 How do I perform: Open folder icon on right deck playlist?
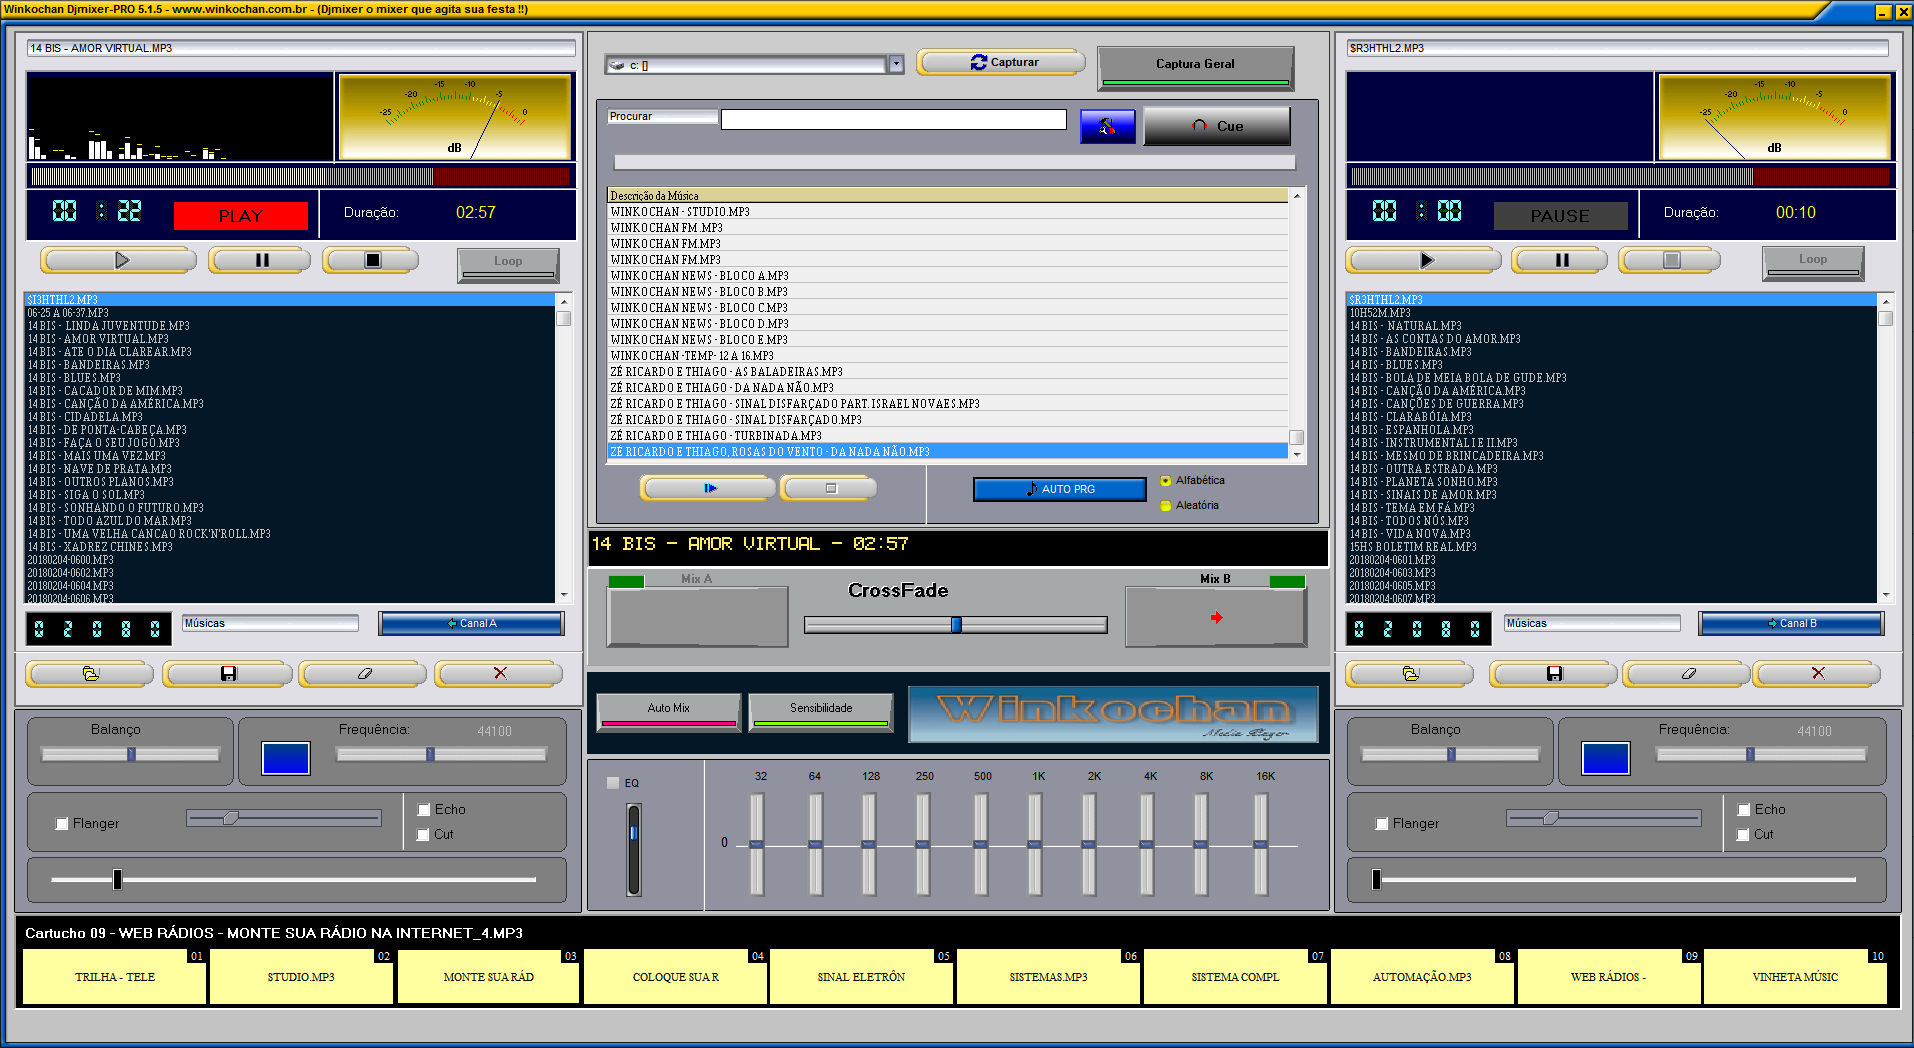[1410, 674]
